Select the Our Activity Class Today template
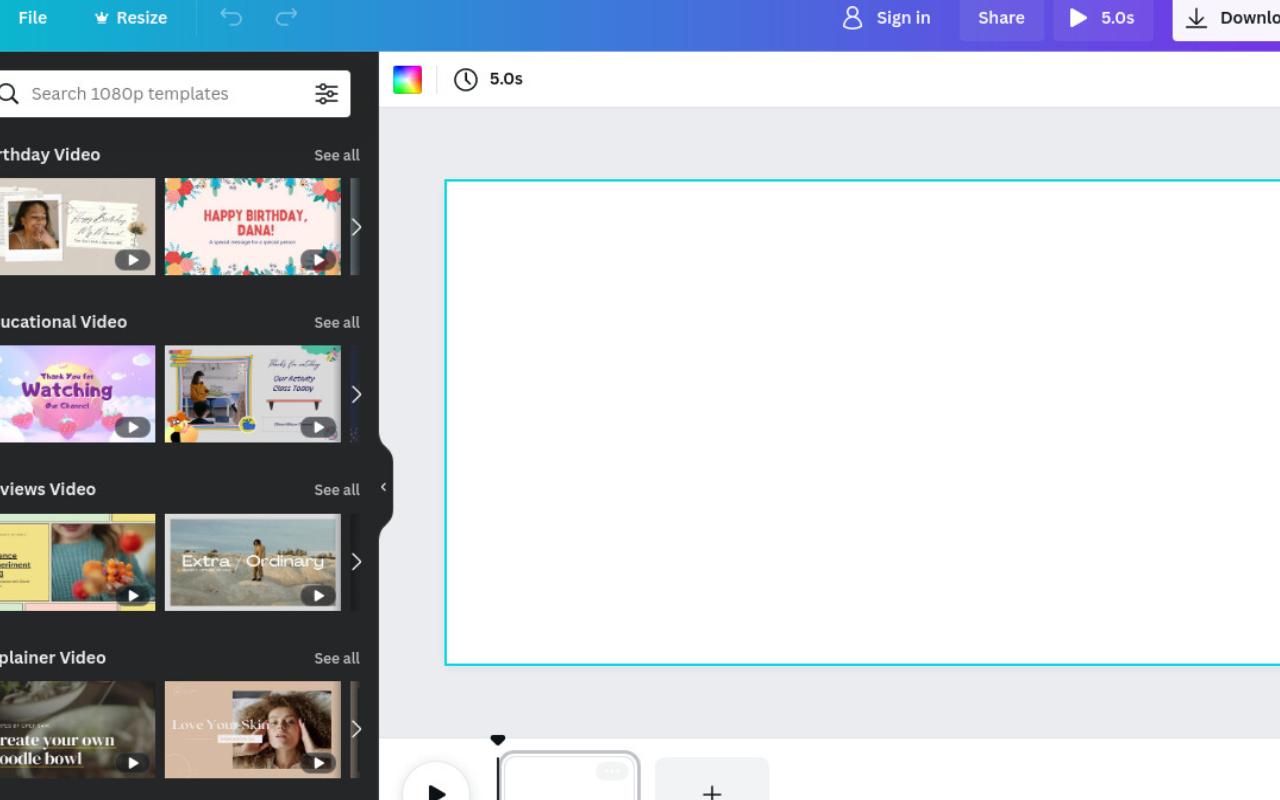Screen dimensions: 1280x800 click(x=252, y=394)
